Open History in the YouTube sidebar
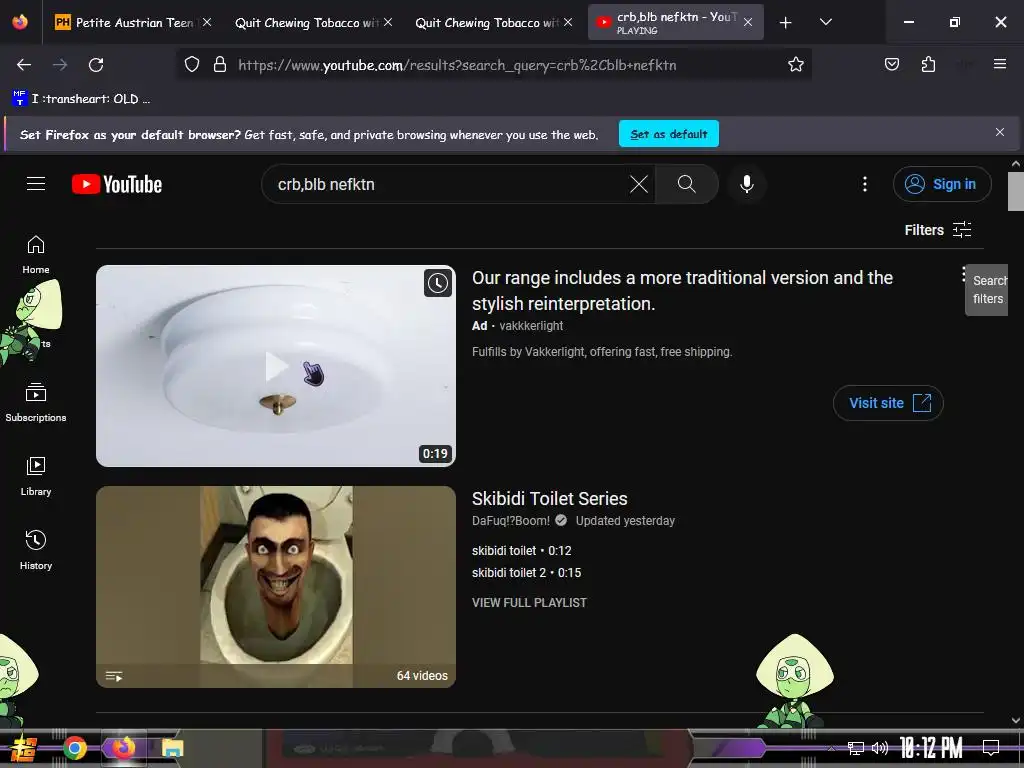Image resolution: width=1024 pixels, height=768 pixels. (36, 551)
